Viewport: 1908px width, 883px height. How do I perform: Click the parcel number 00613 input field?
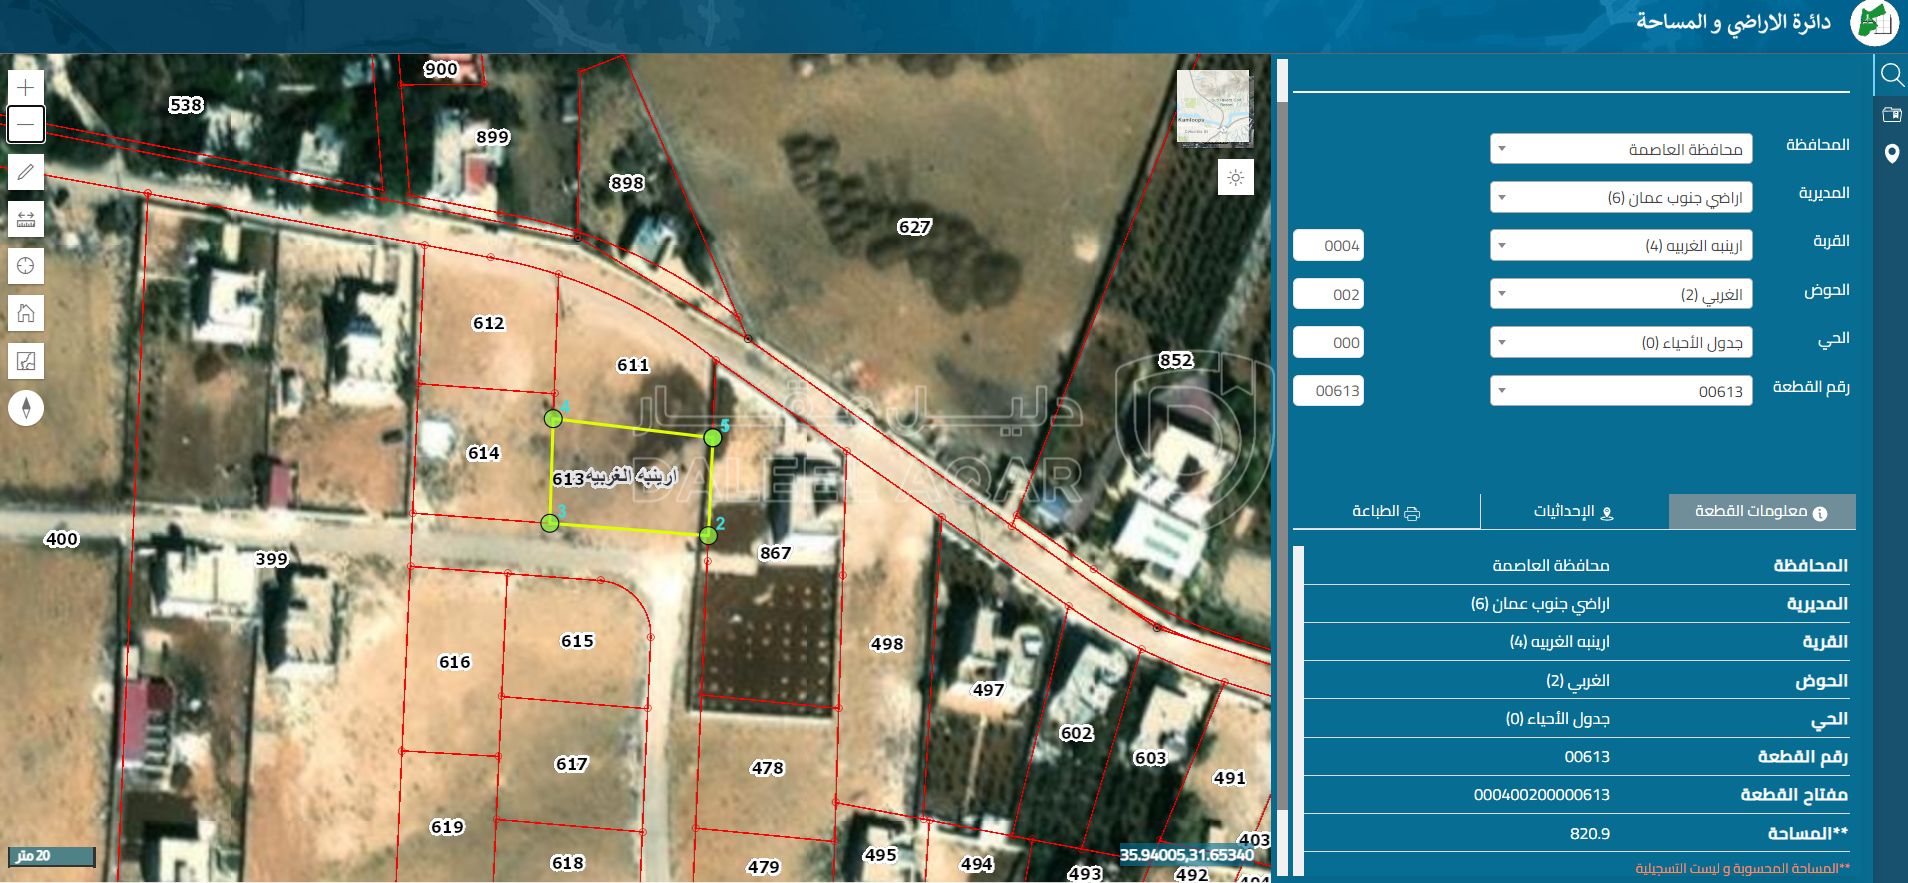pyautogui.click(x=1329, y=391)
